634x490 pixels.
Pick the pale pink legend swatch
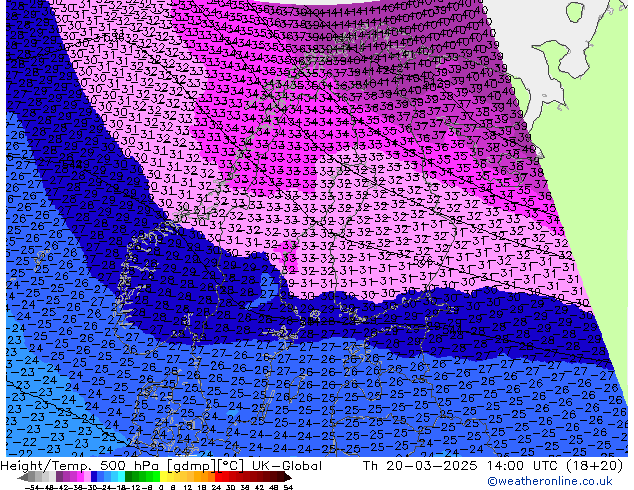click(87, 476)
